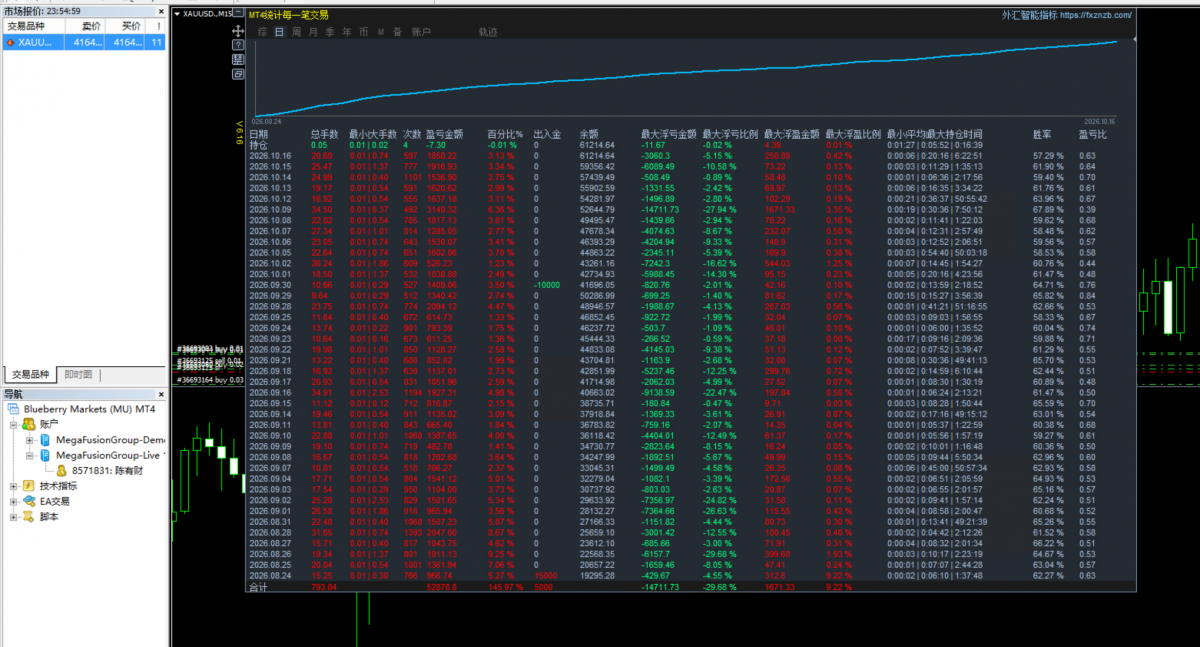Open the XAUUSD chart title dropdown arrow

pyautogui.click(x=177, y=15)
